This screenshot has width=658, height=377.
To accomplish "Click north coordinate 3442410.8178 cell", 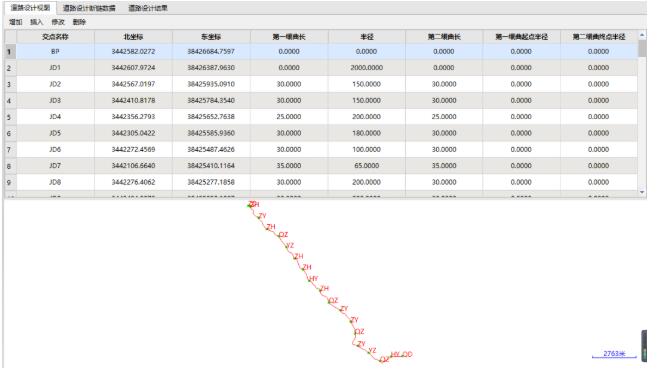I will click(x=133, y=100).
